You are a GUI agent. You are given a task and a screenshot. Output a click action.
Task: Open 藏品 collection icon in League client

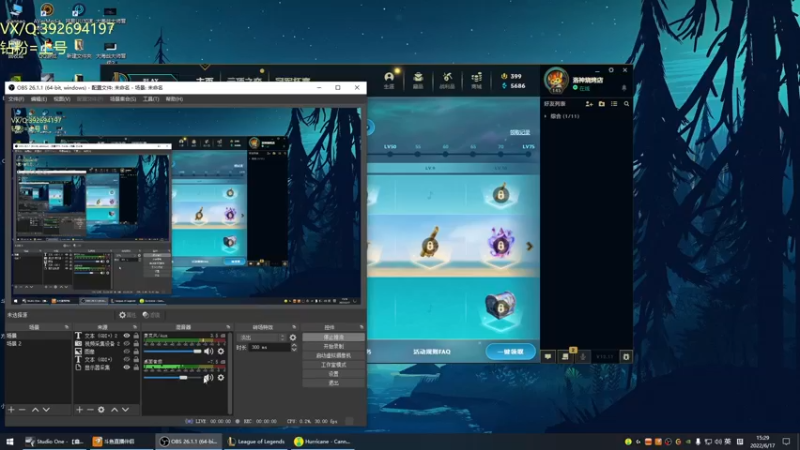(418, 80)
